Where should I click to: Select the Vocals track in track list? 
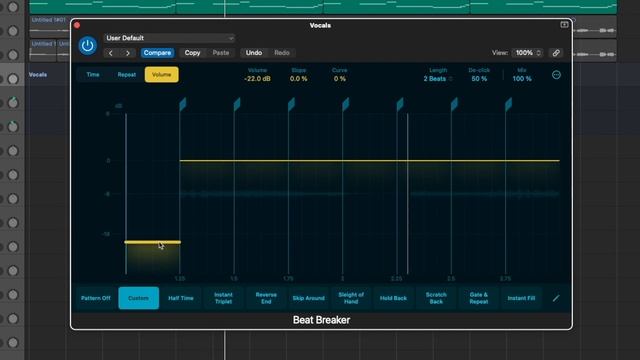point(38,75)
